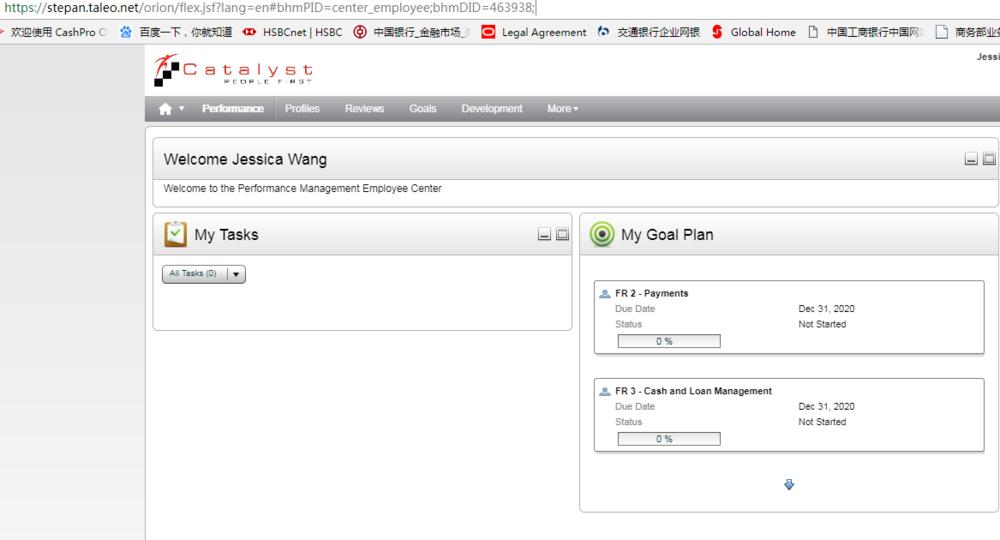The image size is (1000, 540).
Task: Click the FR 3 progress bar at 0 %
Action: tap(669, 439)
